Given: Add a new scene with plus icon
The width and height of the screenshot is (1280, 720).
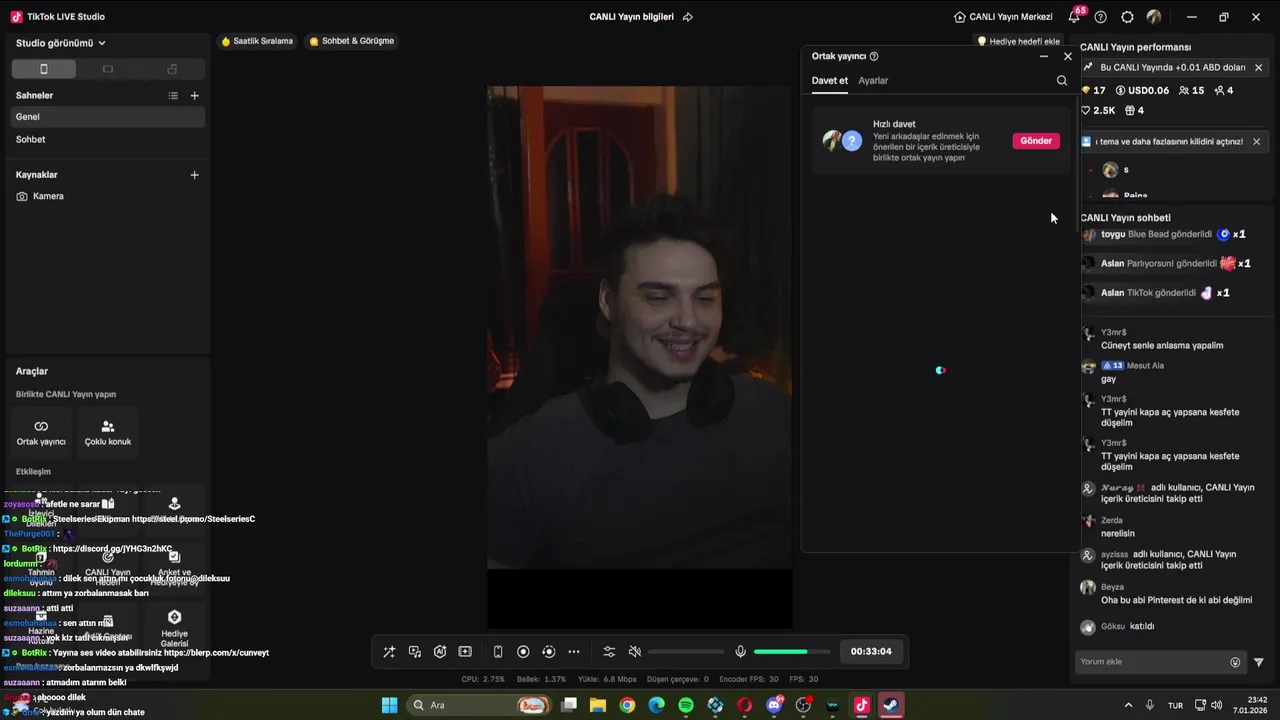Looking at the screenshot, I should (x=195, y=96).
